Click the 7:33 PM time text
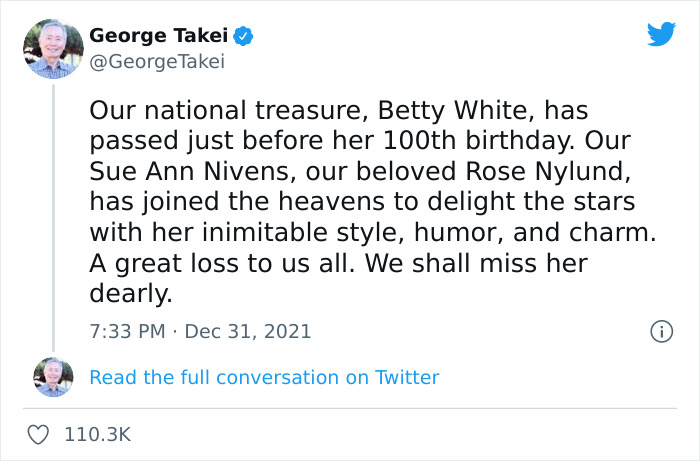The height and width of the screenshot is (461, 700). 126,331
